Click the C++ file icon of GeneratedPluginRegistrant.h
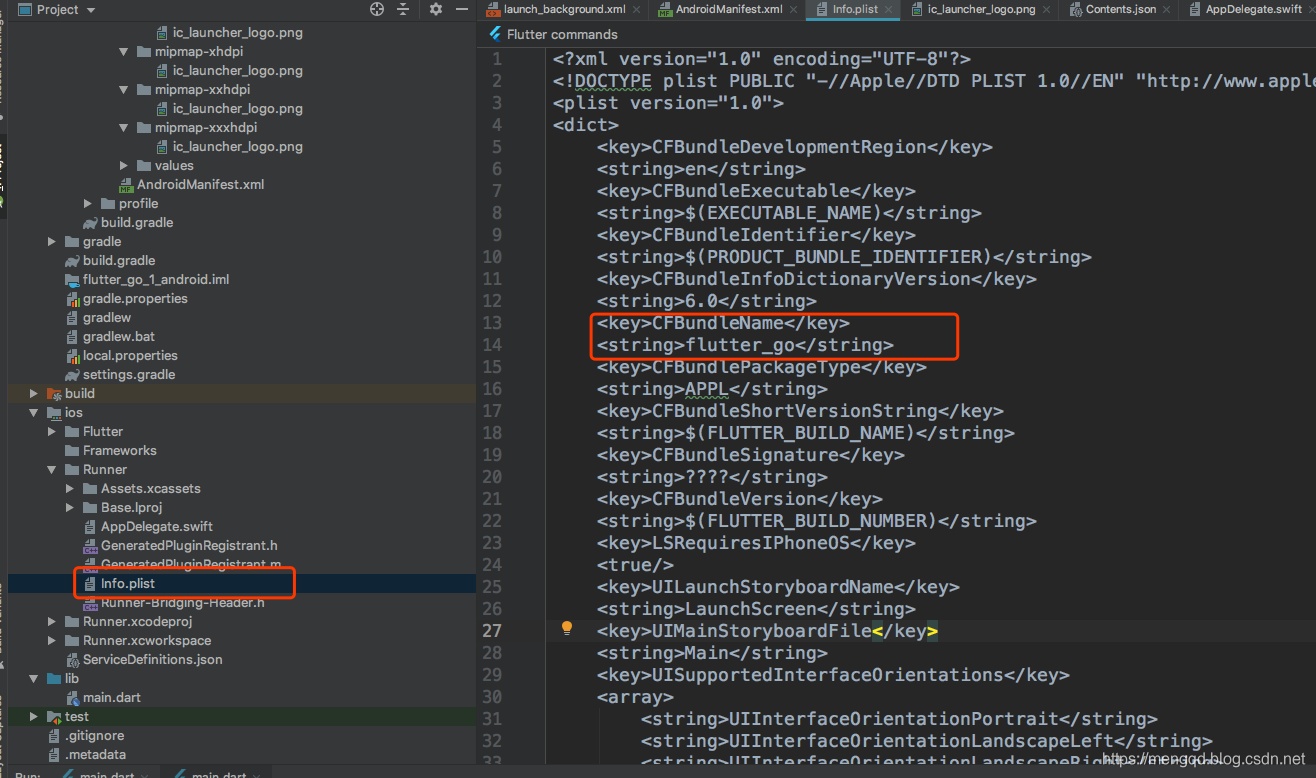The height and width of the screenshot is (778, 1316). 90,546
